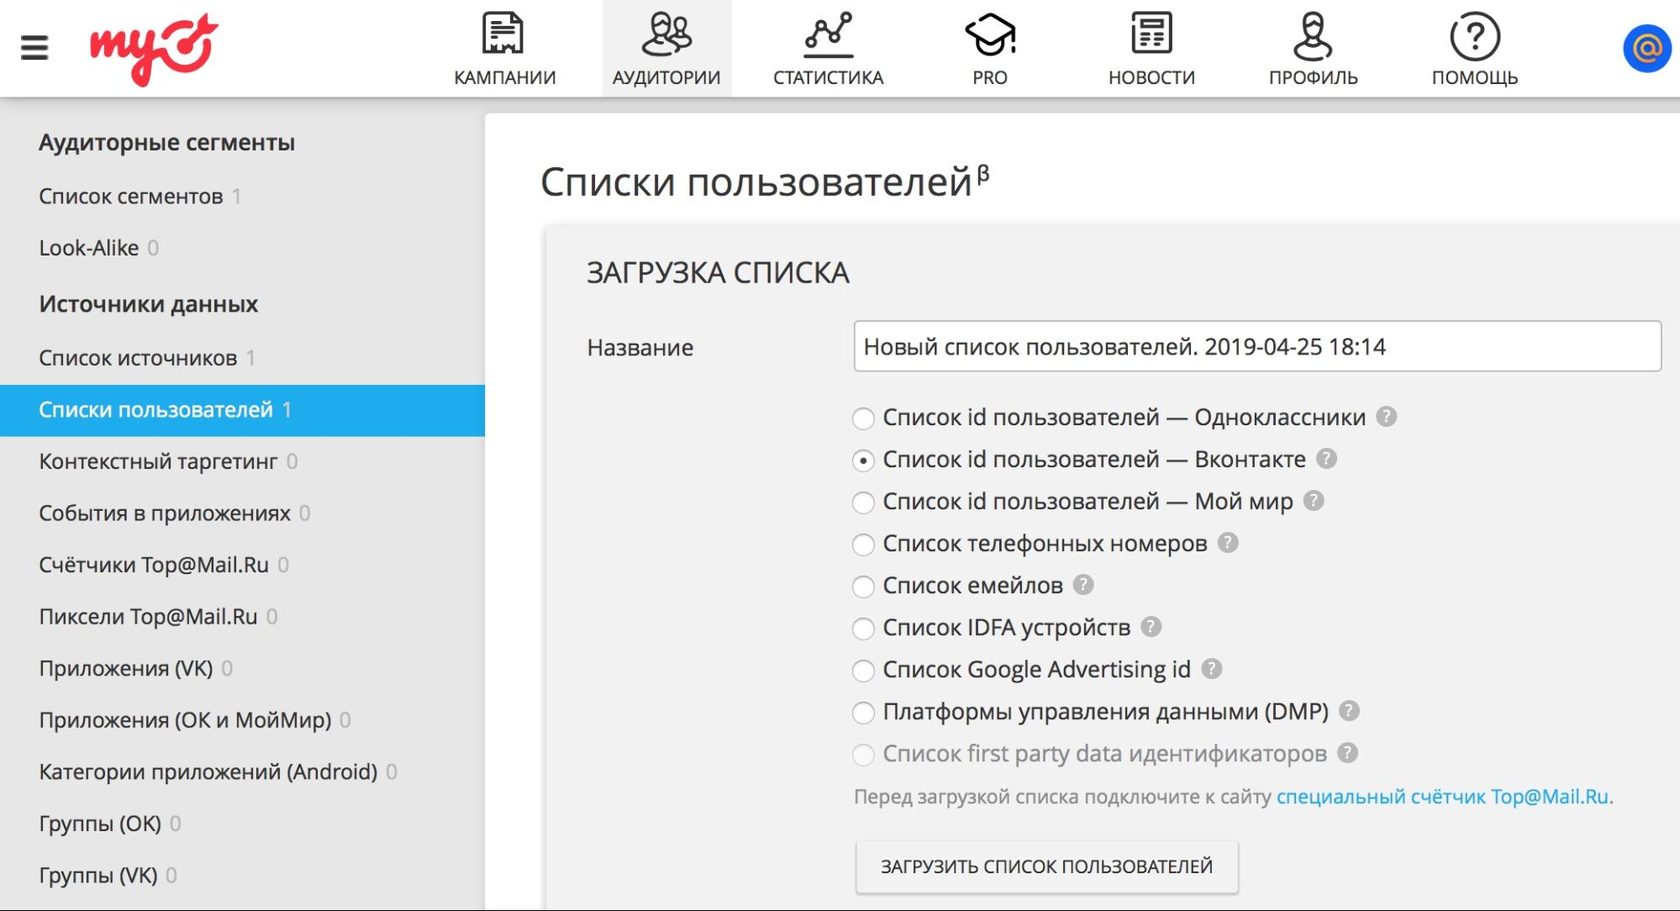Select Список емейлов option

864,586
